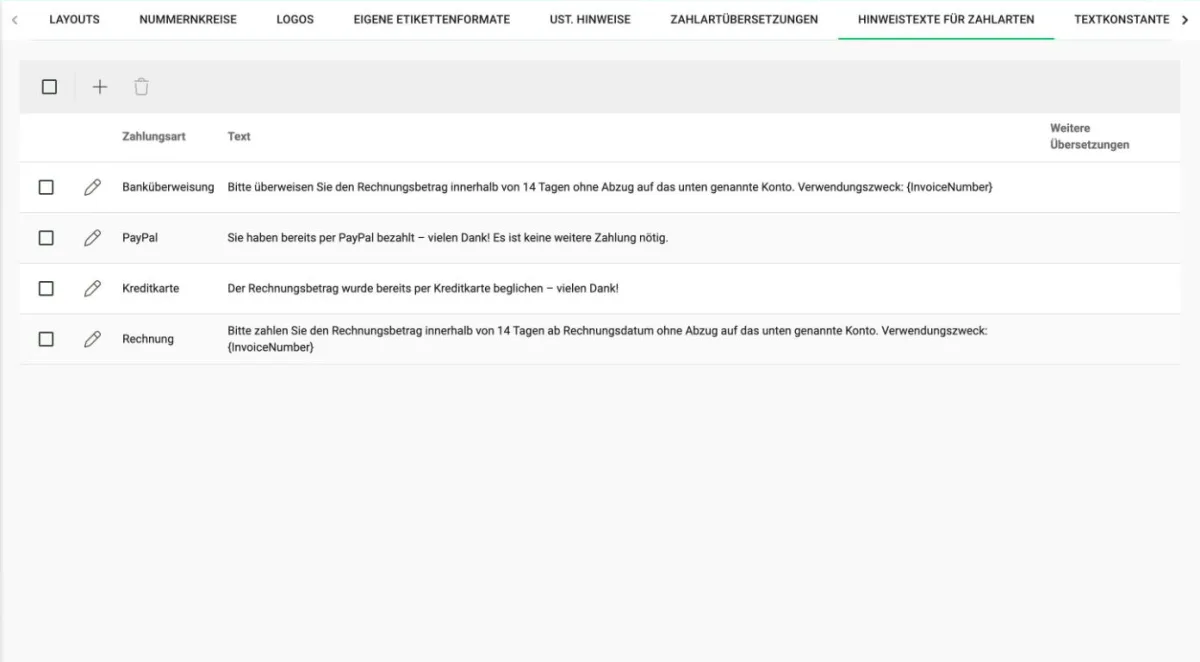Screen dimensions: 1200x662
Task: Select the Banküberweisung row checkbox
Action: coord(46,187)
